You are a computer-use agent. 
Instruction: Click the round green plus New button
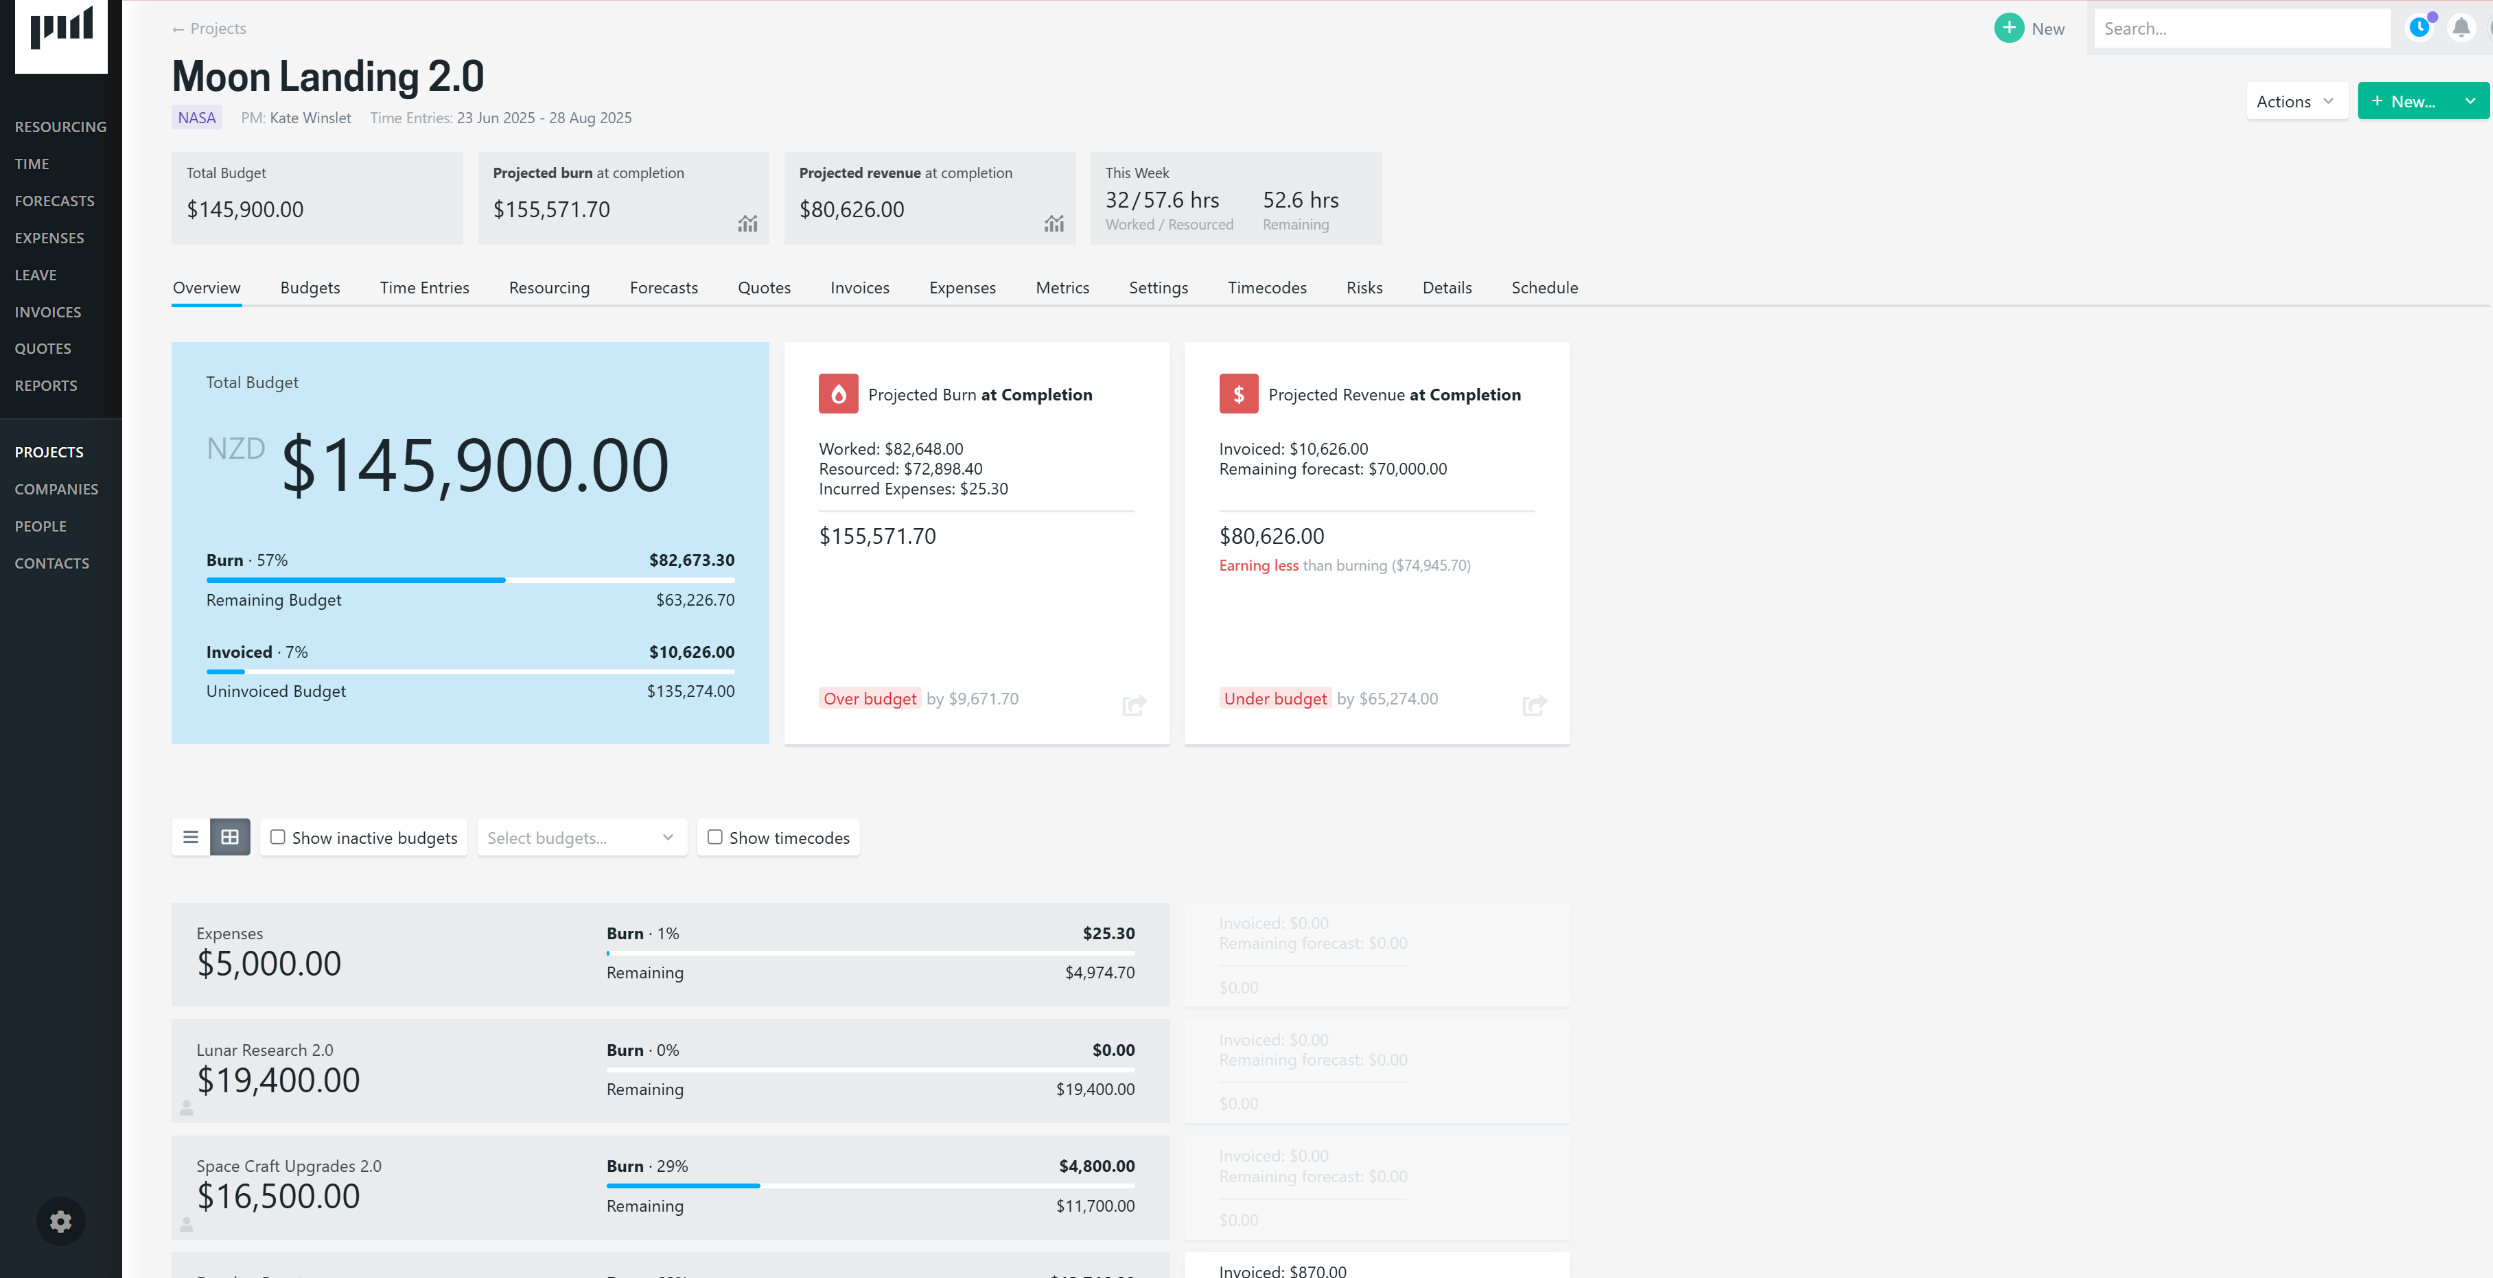click(x=2008, y=28)
